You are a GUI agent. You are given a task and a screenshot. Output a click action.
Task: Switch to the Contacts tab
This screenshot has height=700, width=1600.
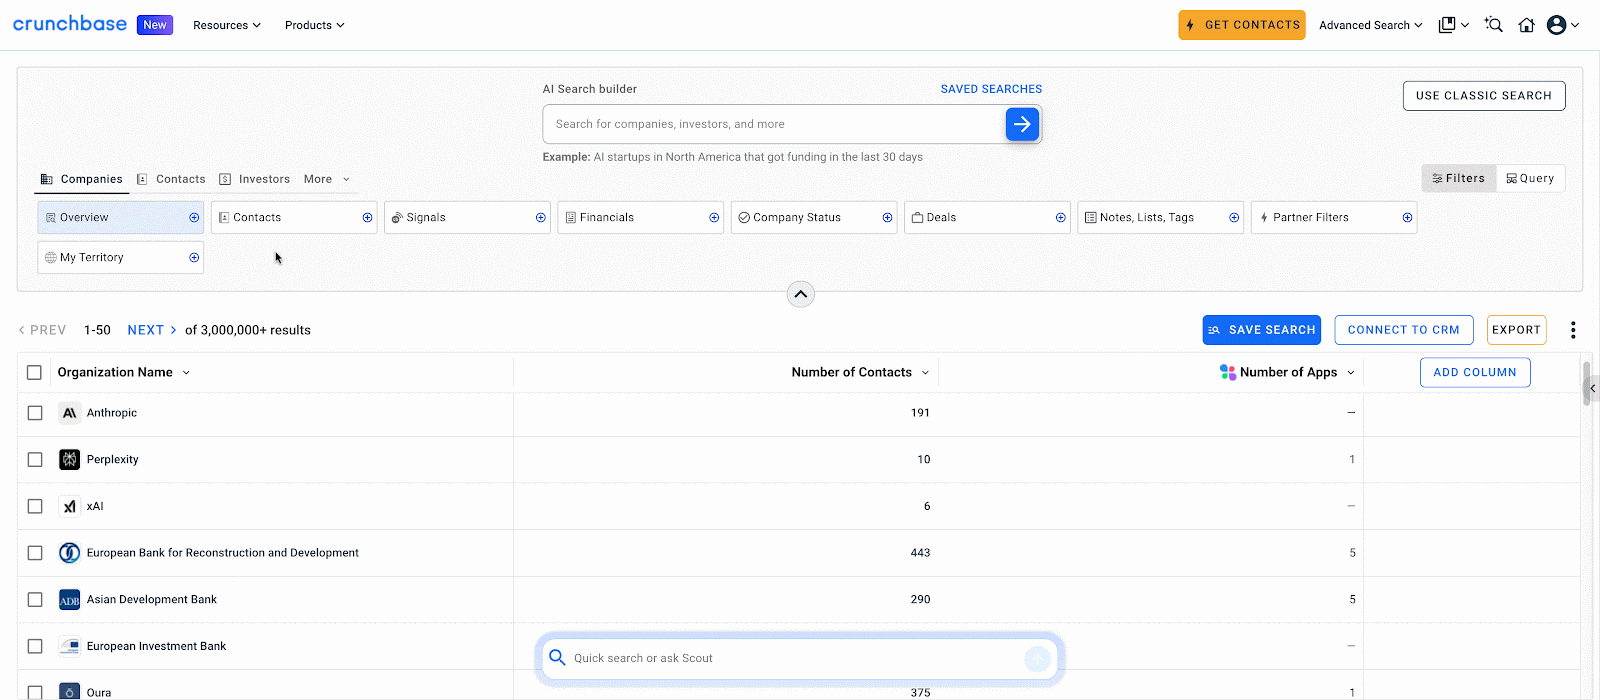[x=171, y=179]
